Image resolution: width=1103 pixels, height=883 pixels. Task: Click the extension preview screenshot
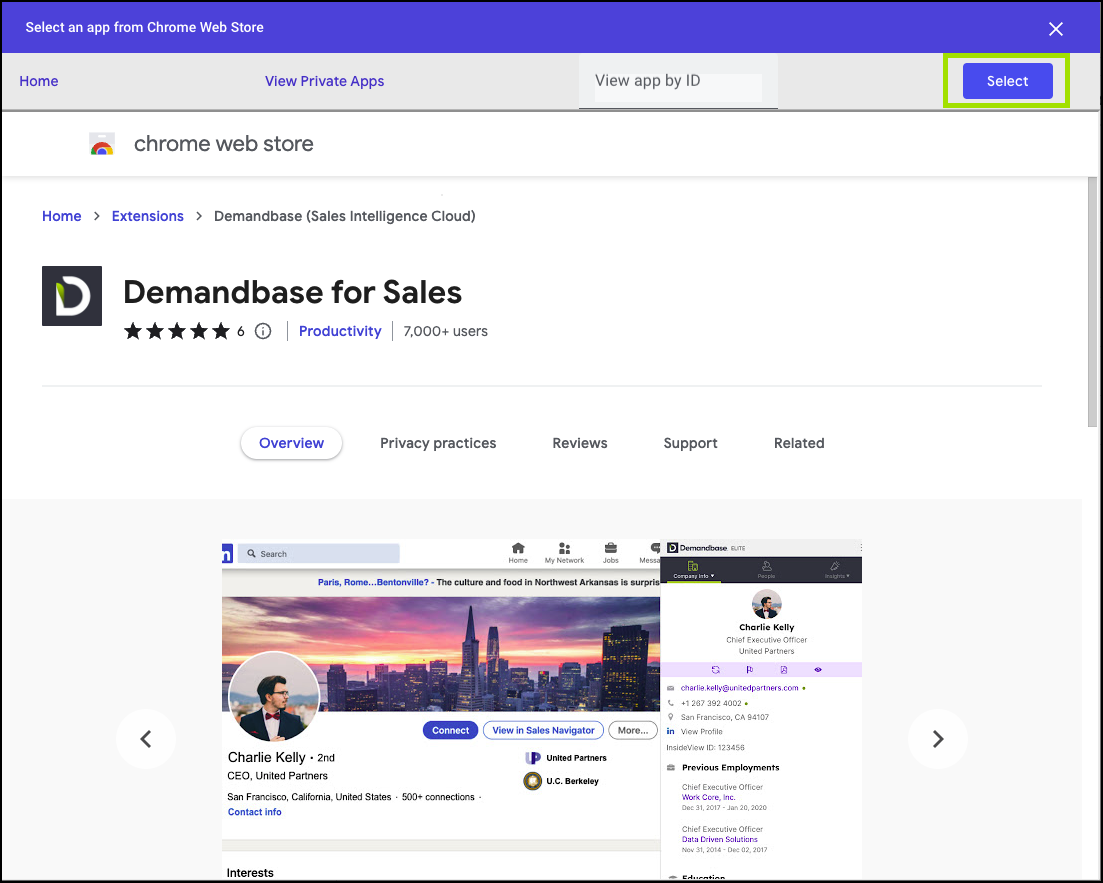point(542,709)
